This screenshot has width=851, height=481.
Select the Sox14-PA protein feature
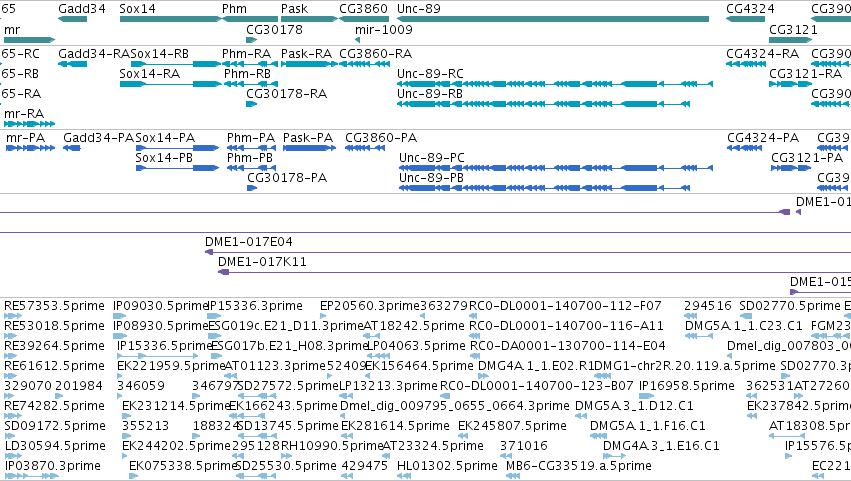click(177, 148)
